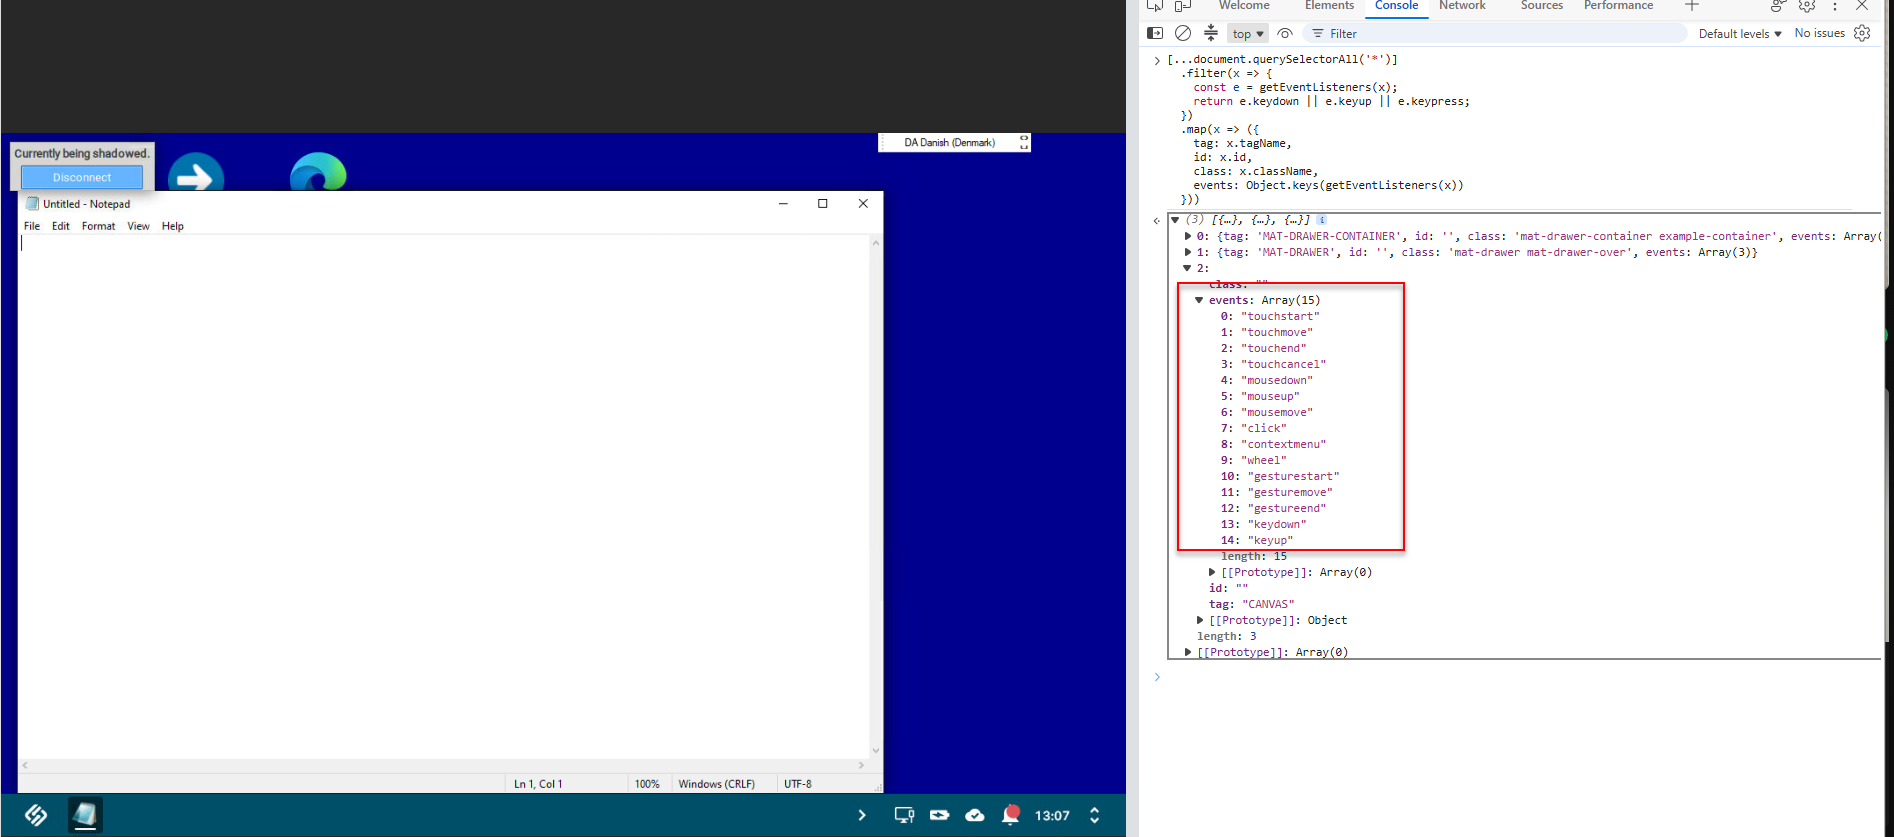Clear the console with the circle-slash icon

(x=1183, y=33)
